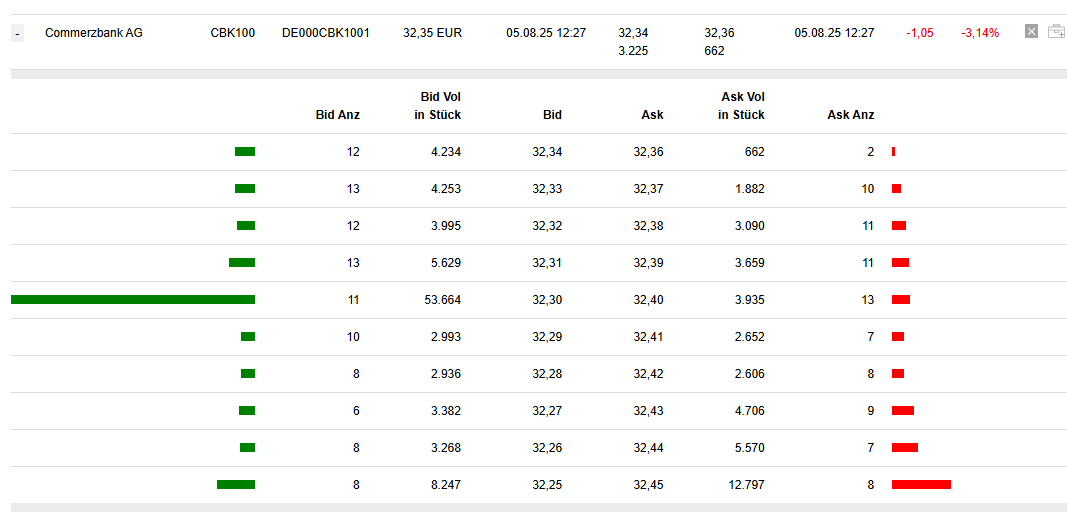Select the Bid Vol in Stück column header
Screen dimensions: 1067x519
click(438, 106)
